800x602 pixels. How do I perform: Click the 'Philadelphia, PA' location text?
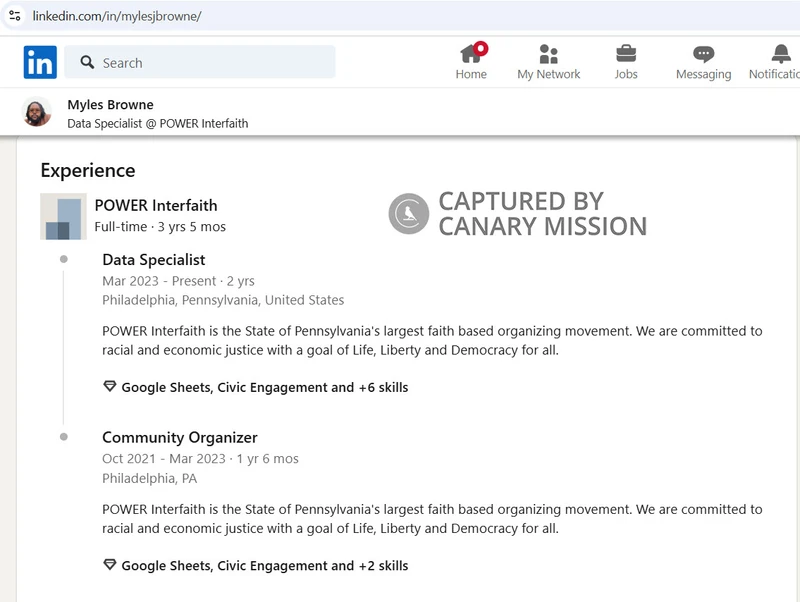pos(149,478)
